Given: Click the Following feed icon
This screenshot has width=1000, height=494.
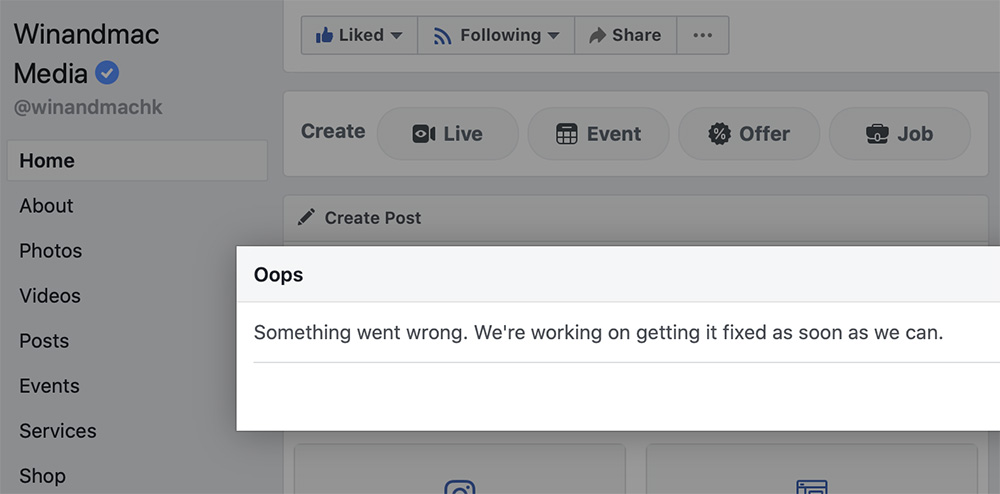Looking at the screenshot, I should (x=442, y=36).
